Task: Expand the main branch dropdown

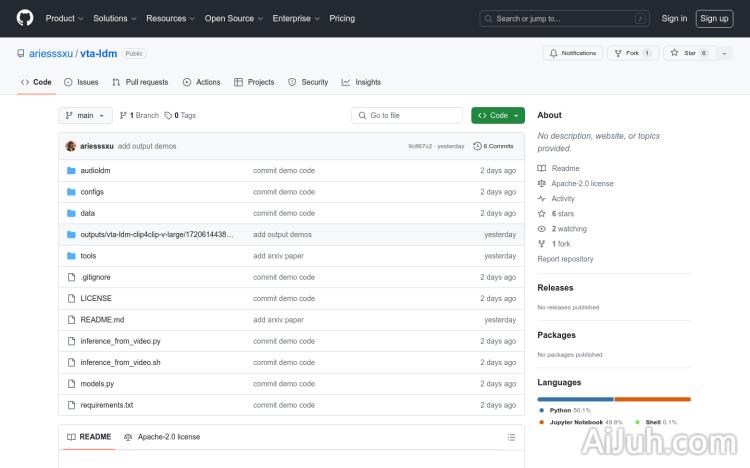Action: (85, 115)
